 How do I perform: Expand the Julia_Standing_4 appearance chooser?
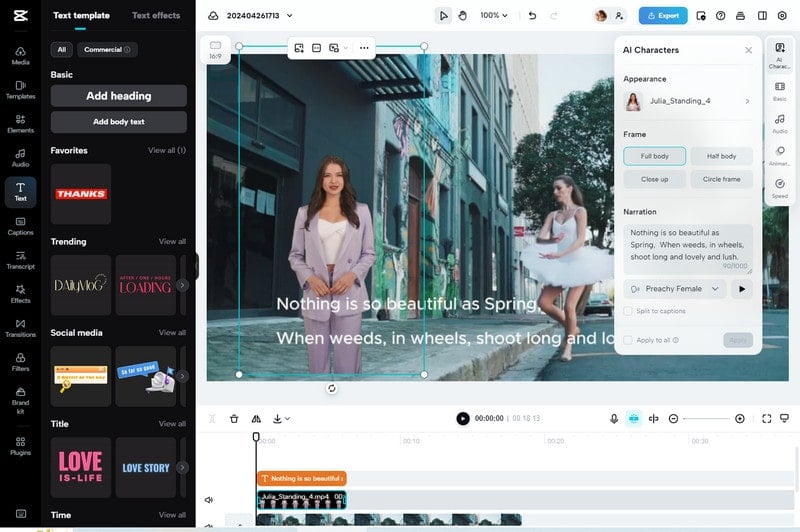688,102
